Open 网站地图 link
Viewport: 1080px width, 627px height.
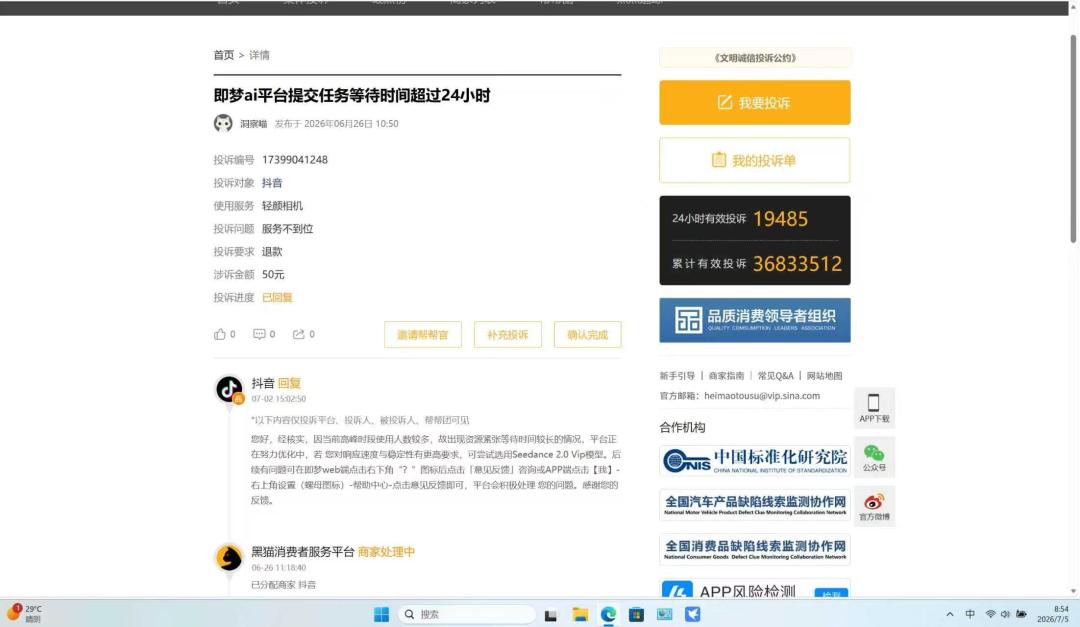[x=824, y=376]
